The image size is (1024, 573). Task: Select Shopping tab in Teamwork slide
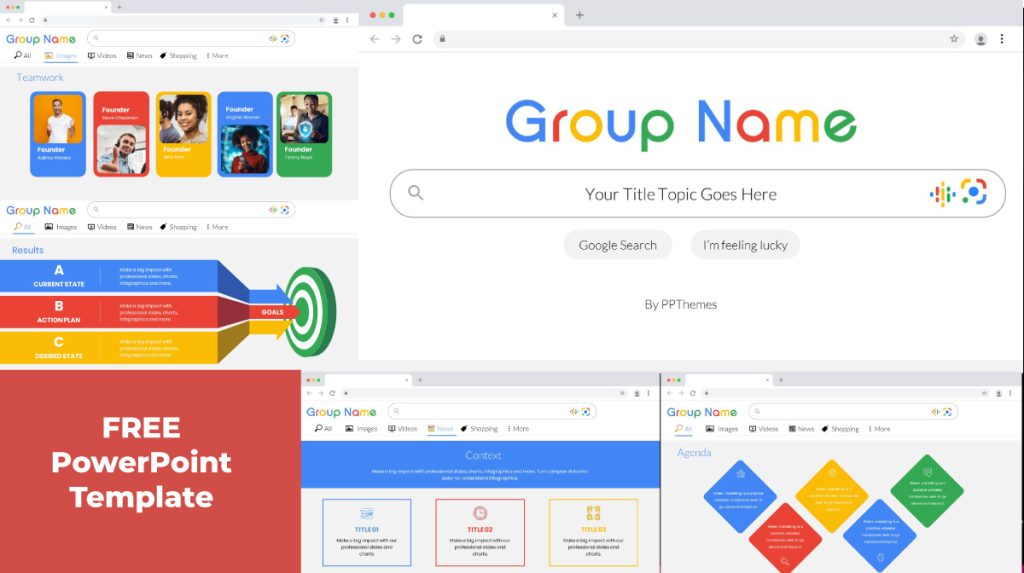178,56
